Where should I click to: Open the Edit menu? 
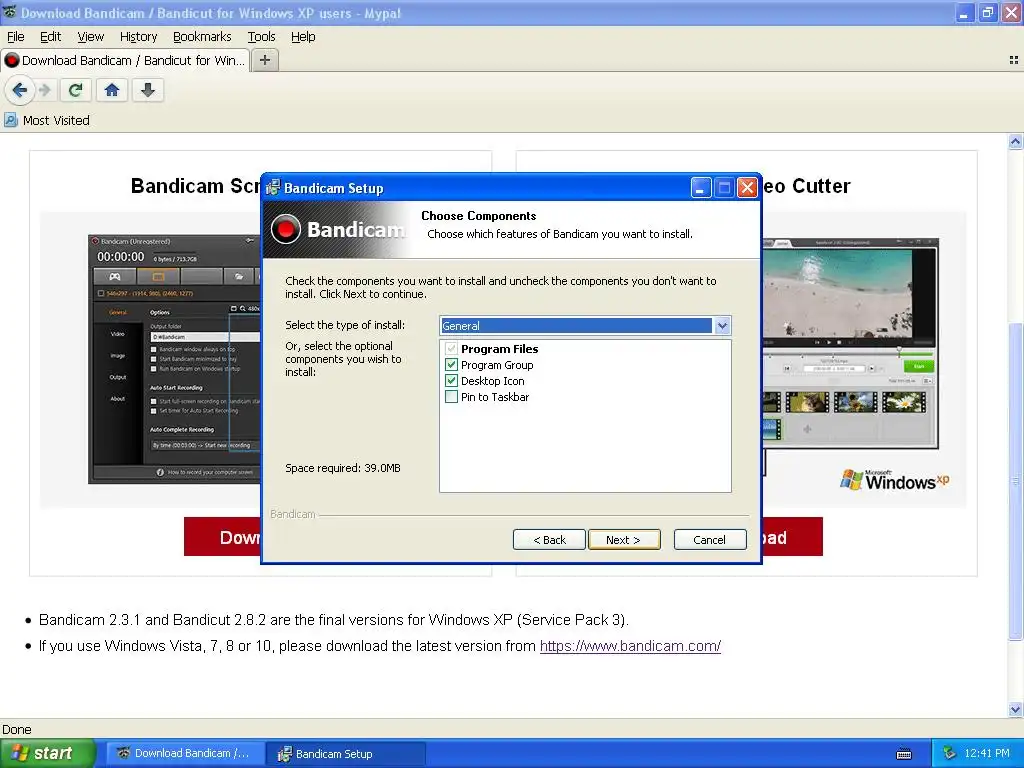[x=50, y=37]
